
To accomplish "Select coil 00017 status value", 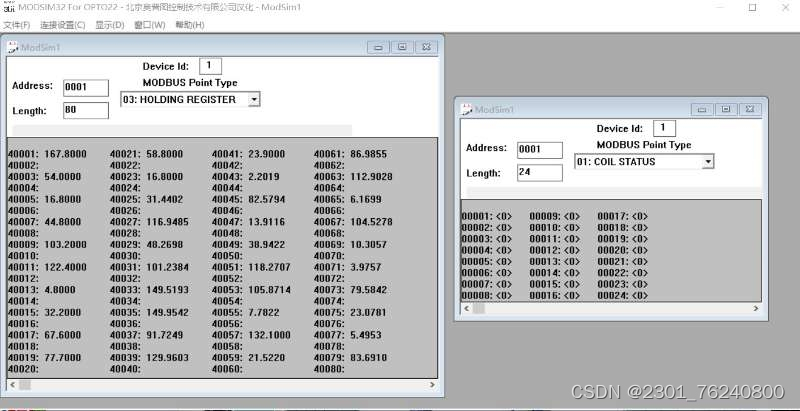I will pos(640,216).
